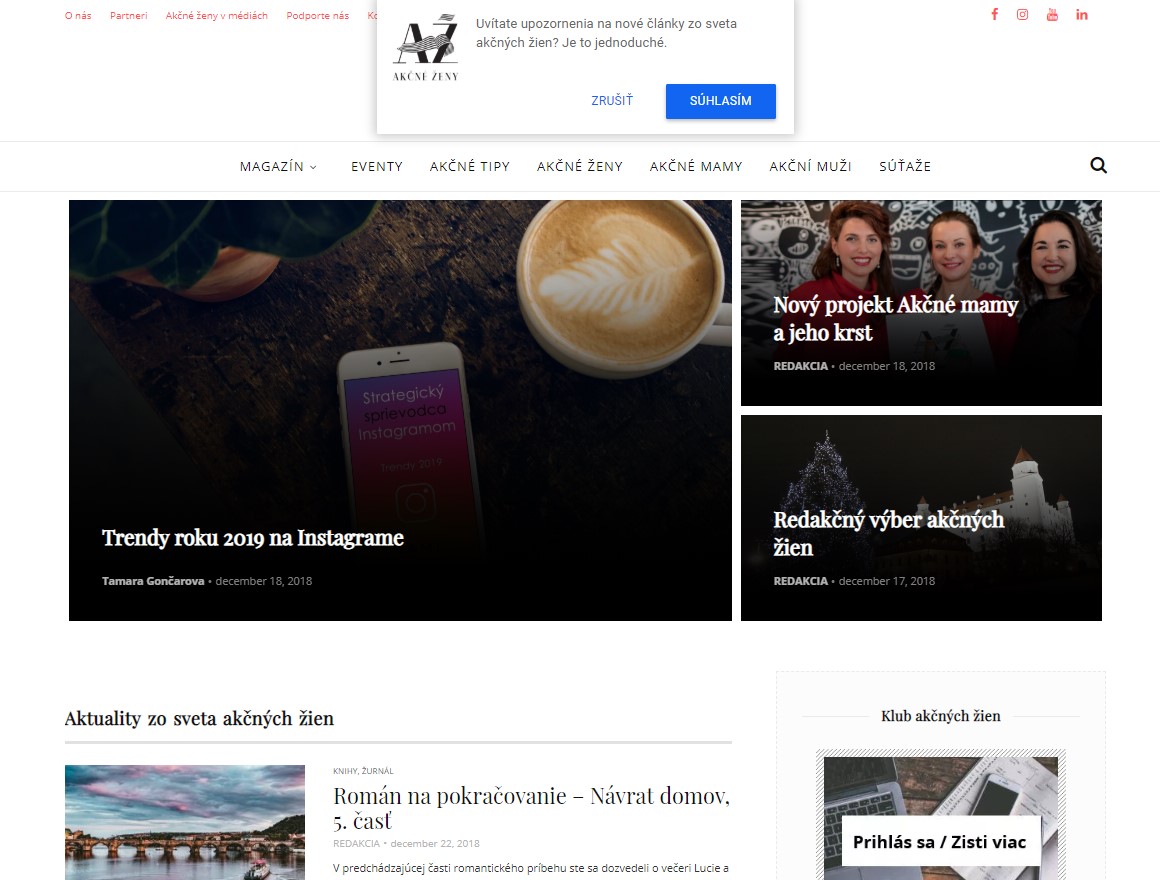Click the Akčné ženy logo in notification popup
Viewport: 1160px width, 880px height.
click(425, 47)
